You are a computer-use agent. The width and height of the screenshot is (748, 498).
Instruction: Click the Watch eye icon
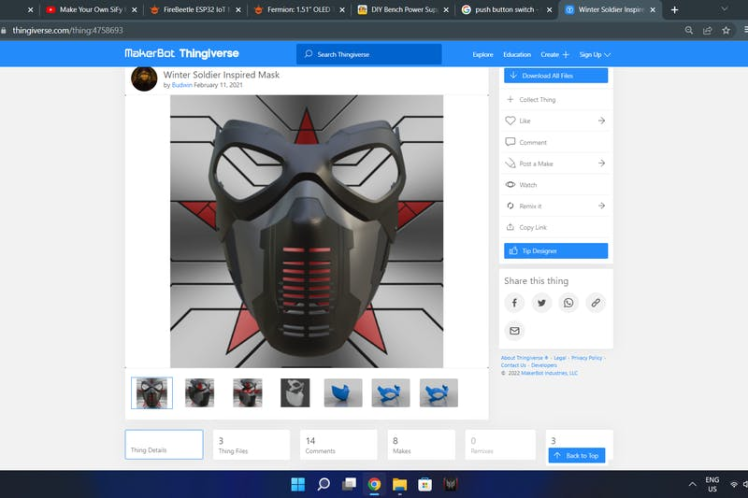510,185
